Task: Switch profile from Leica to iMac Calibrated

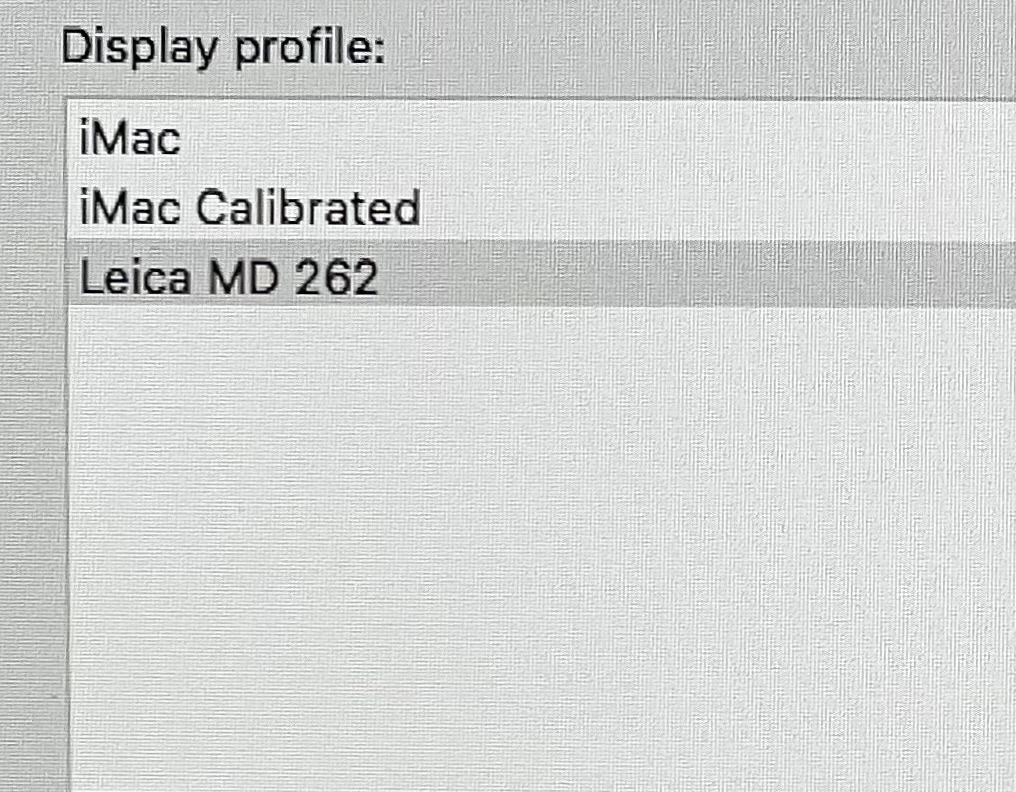Action: click(x=249, y=208)
